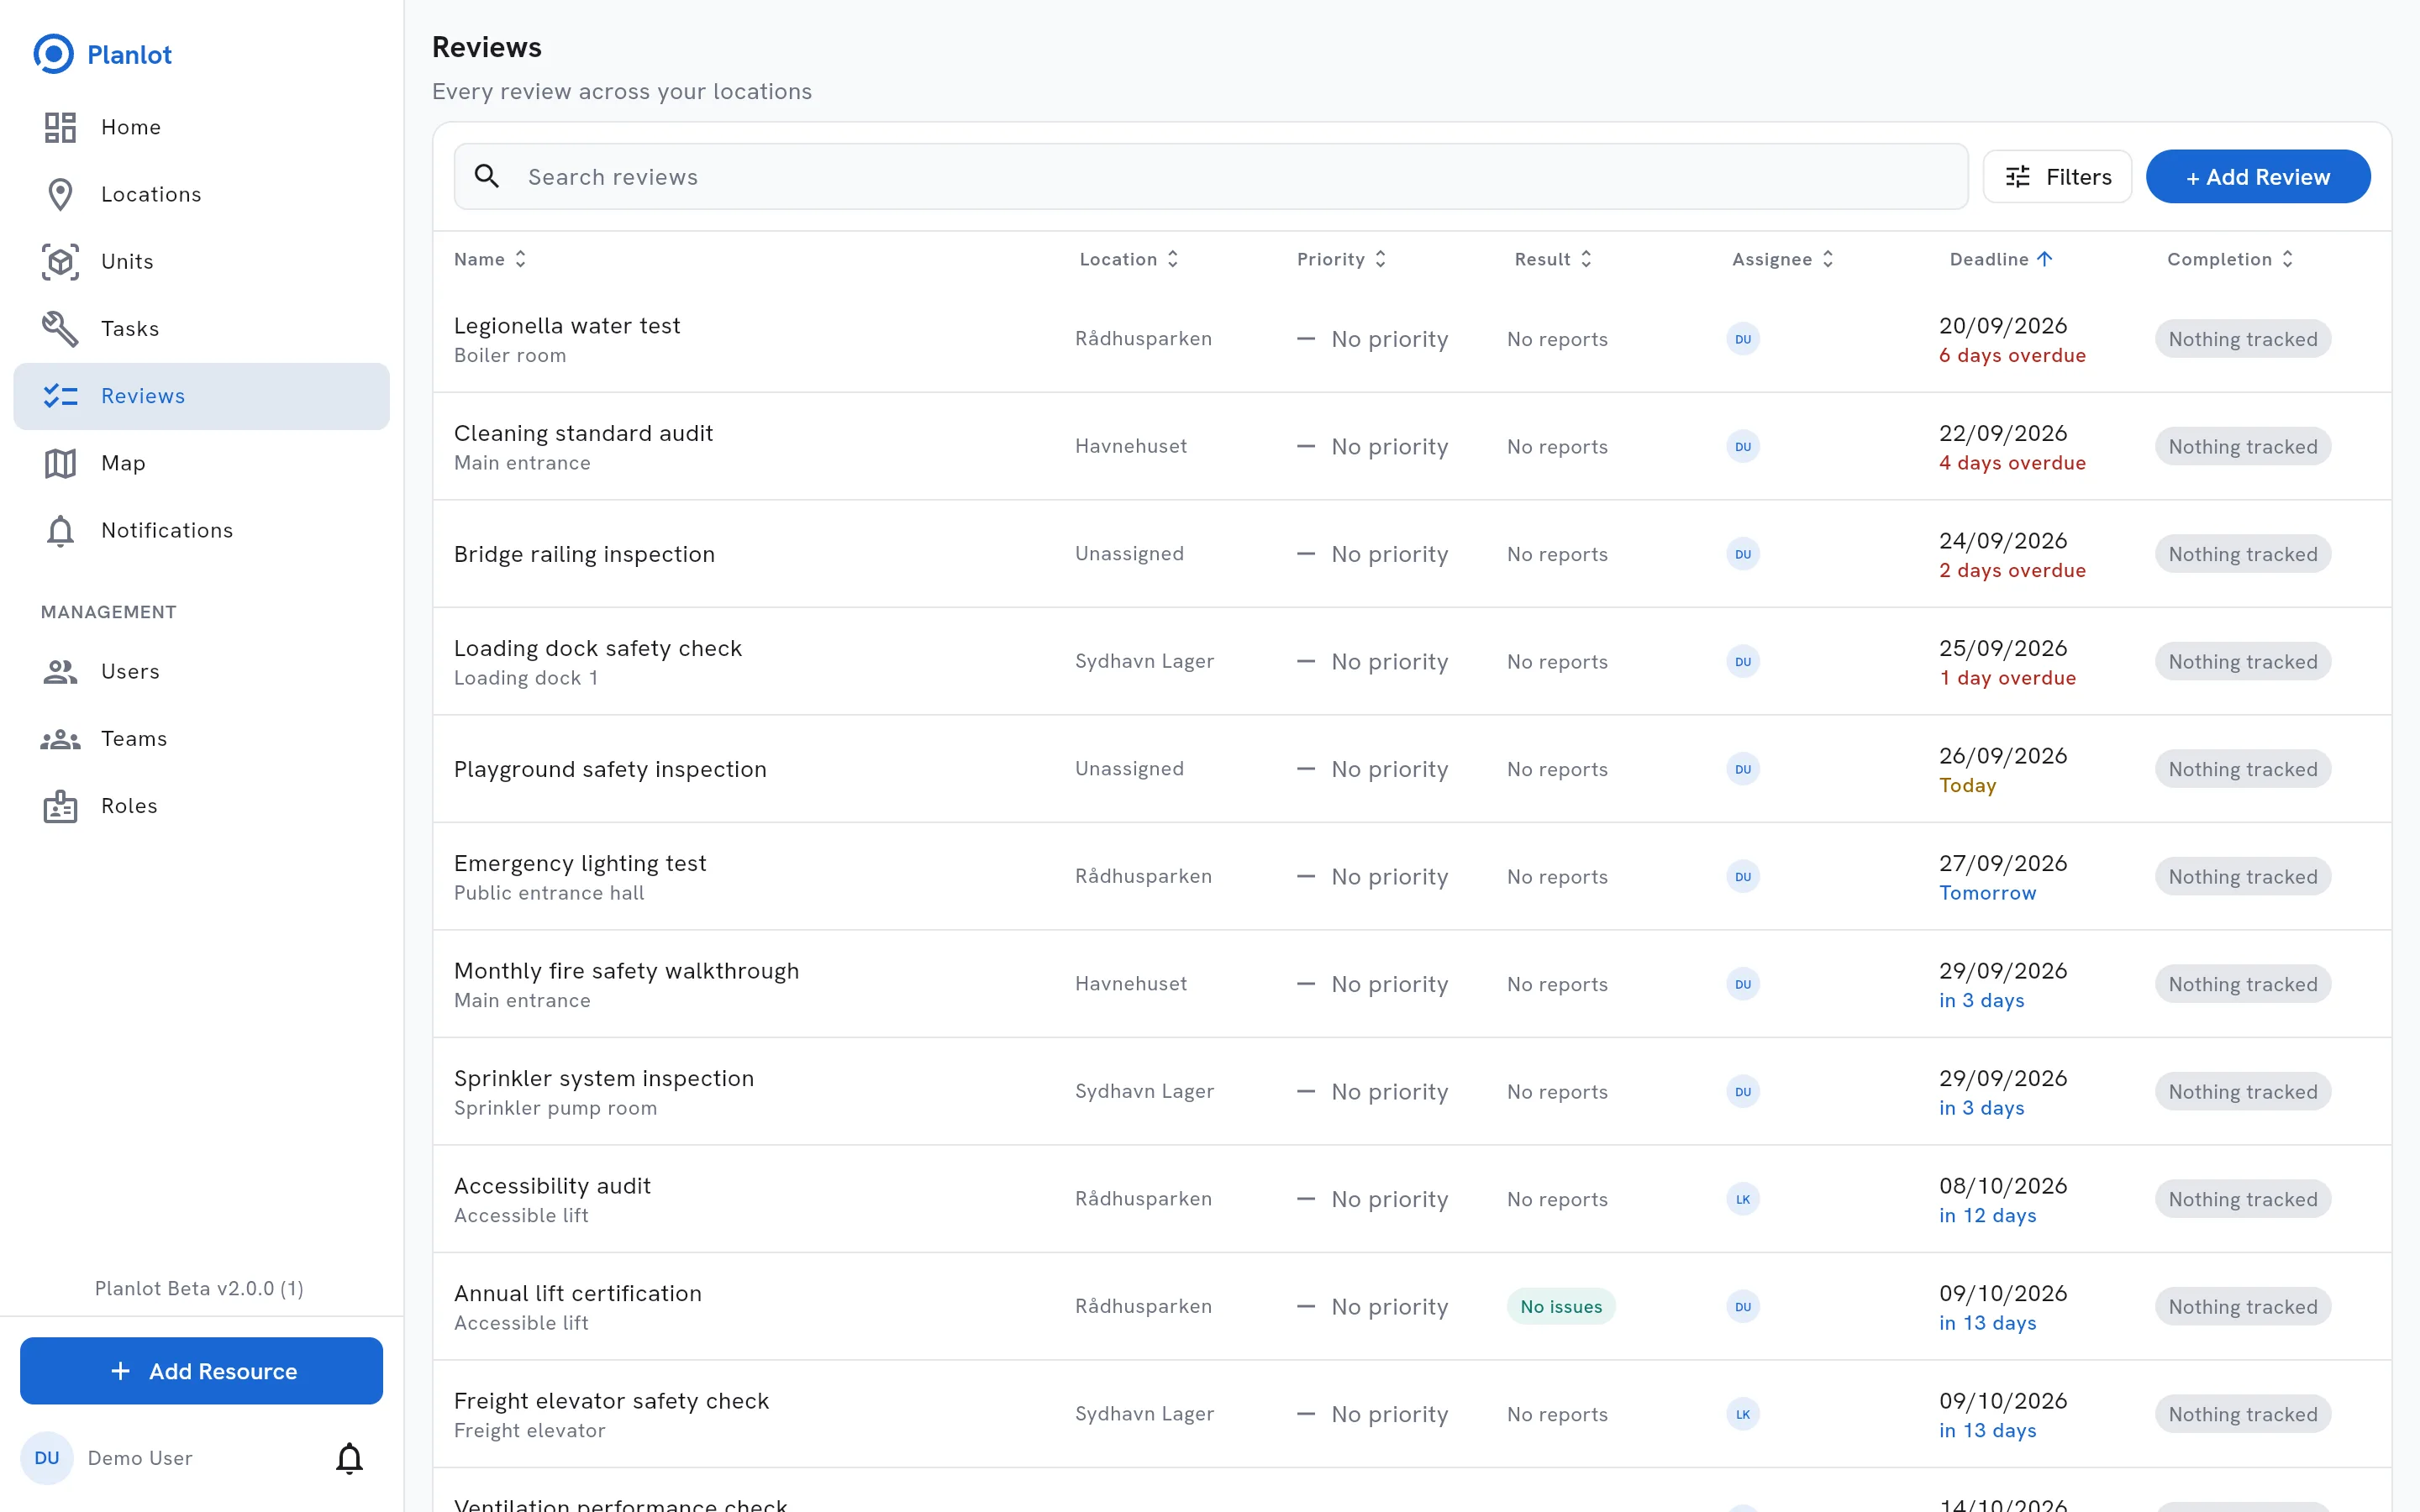Click Planlot Beta v2.0.0 version text
Viewport: 2420px width, 1512px height.
199,1288
